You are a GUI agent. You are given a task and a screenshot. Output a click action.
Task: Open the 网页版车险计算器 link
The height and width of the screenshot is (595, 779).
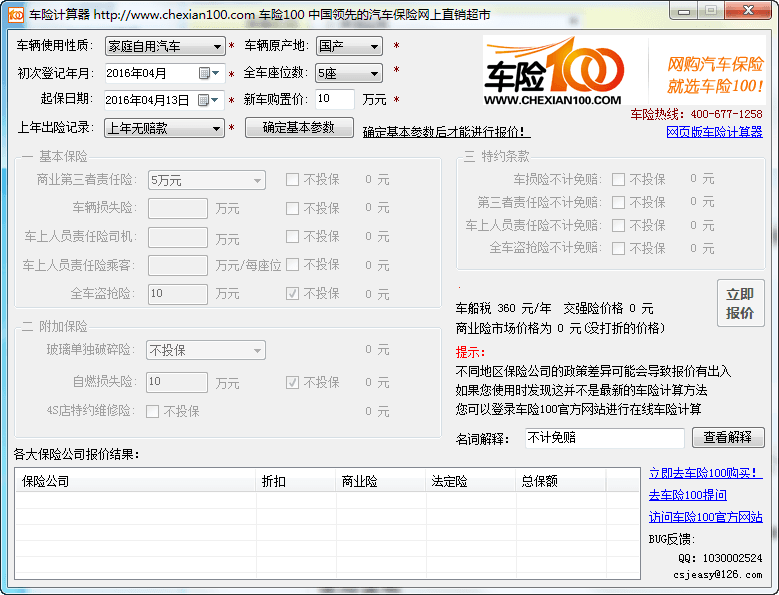pyautogui.click(x=714, y=131)
